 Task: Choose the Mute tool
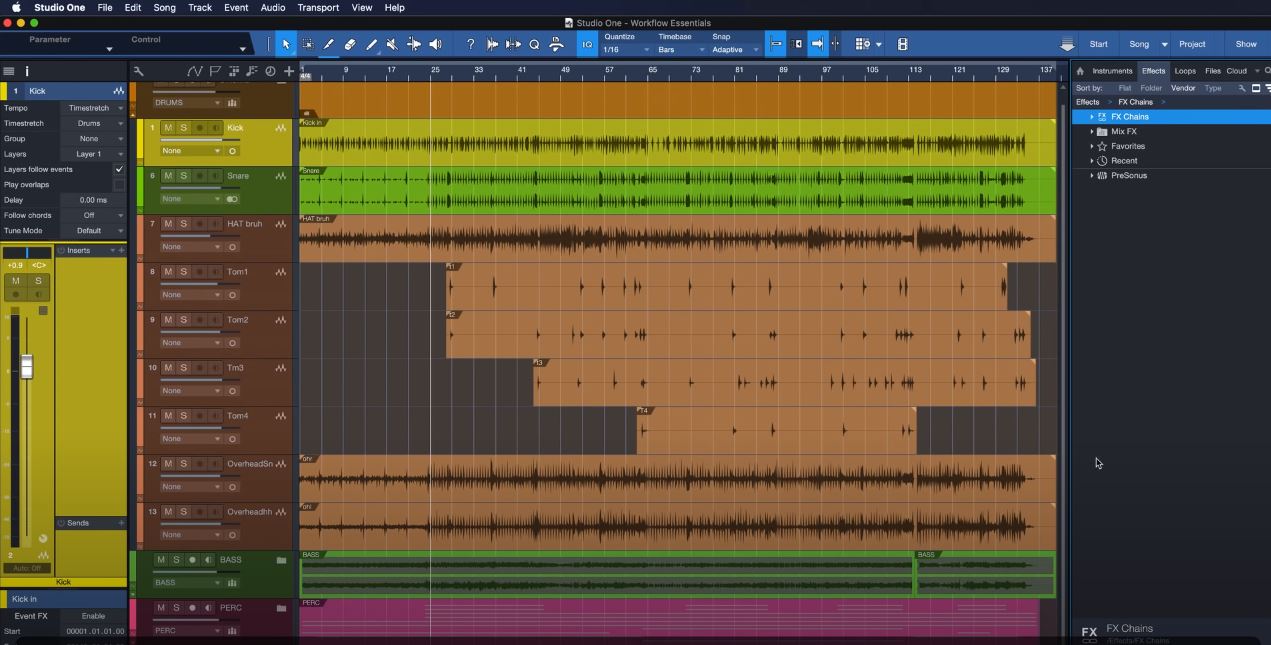click(x=391, y=44)
